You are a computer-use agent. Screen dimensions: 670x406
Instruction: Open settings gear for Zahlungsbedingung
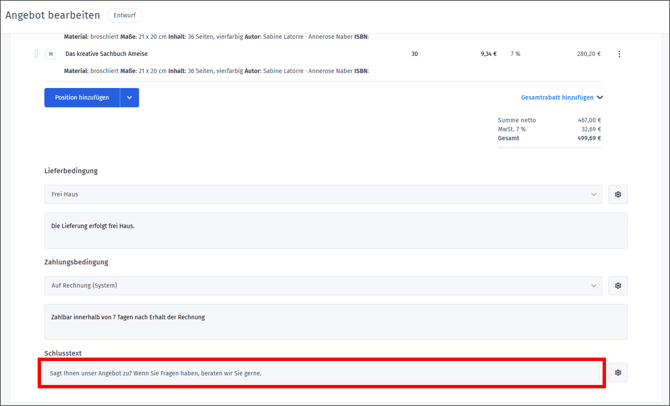pyautogui.click(x=618, y=285)
